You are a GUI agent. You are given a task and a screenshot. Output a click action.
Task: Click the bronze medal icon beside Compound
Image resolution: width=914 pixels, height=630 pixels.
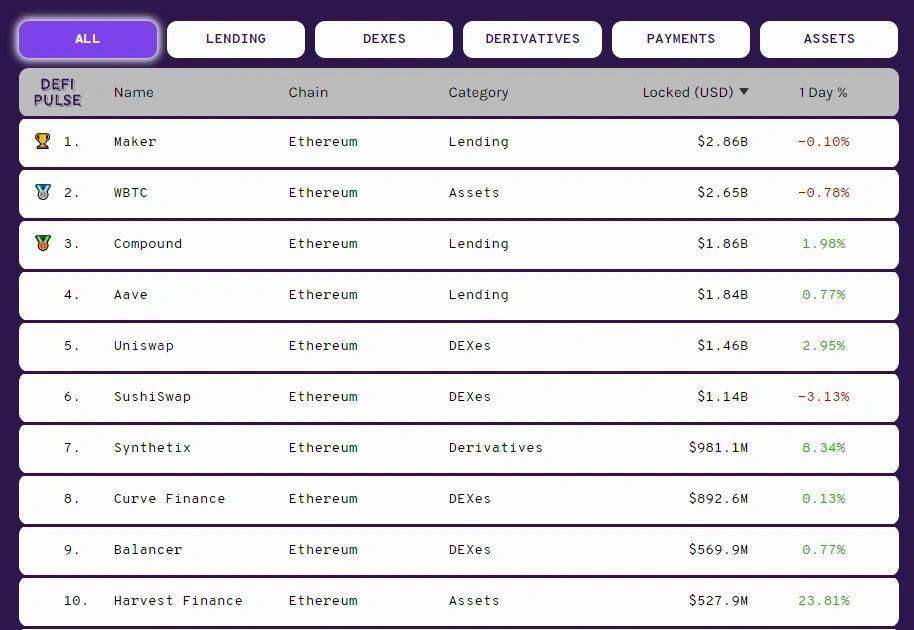(x=43, y=243)
